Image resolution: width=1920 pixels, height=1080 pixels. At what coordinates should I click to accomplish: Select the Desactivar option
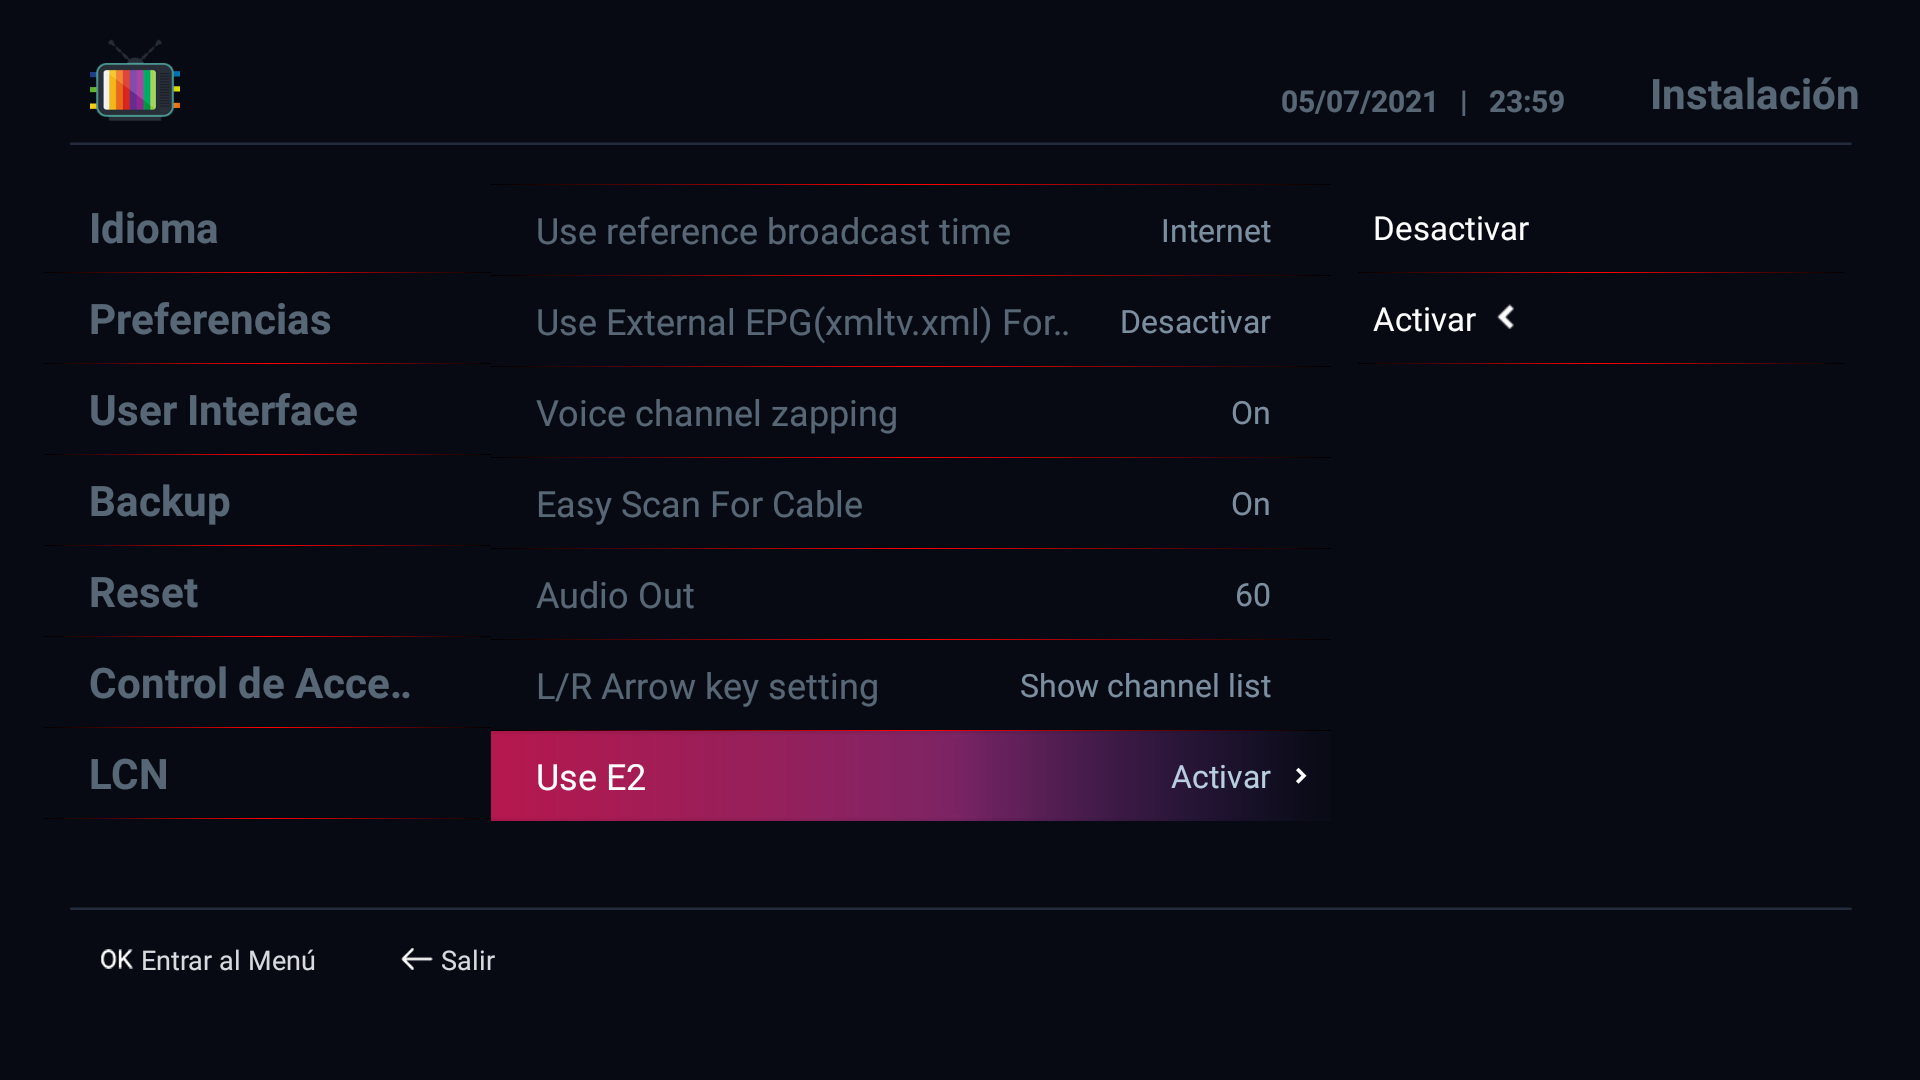[x=1450, y=229]
